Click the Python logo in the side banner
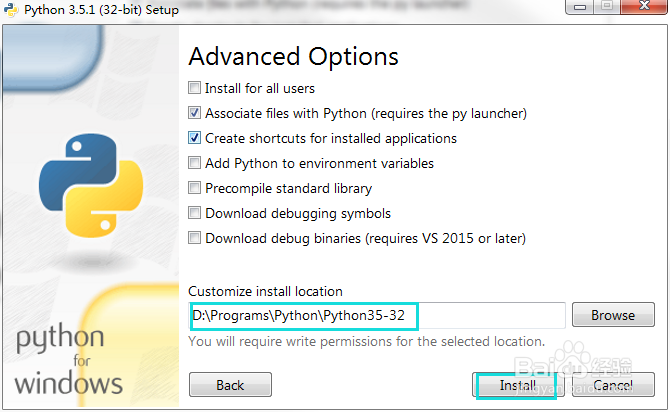 coord(91,185)
